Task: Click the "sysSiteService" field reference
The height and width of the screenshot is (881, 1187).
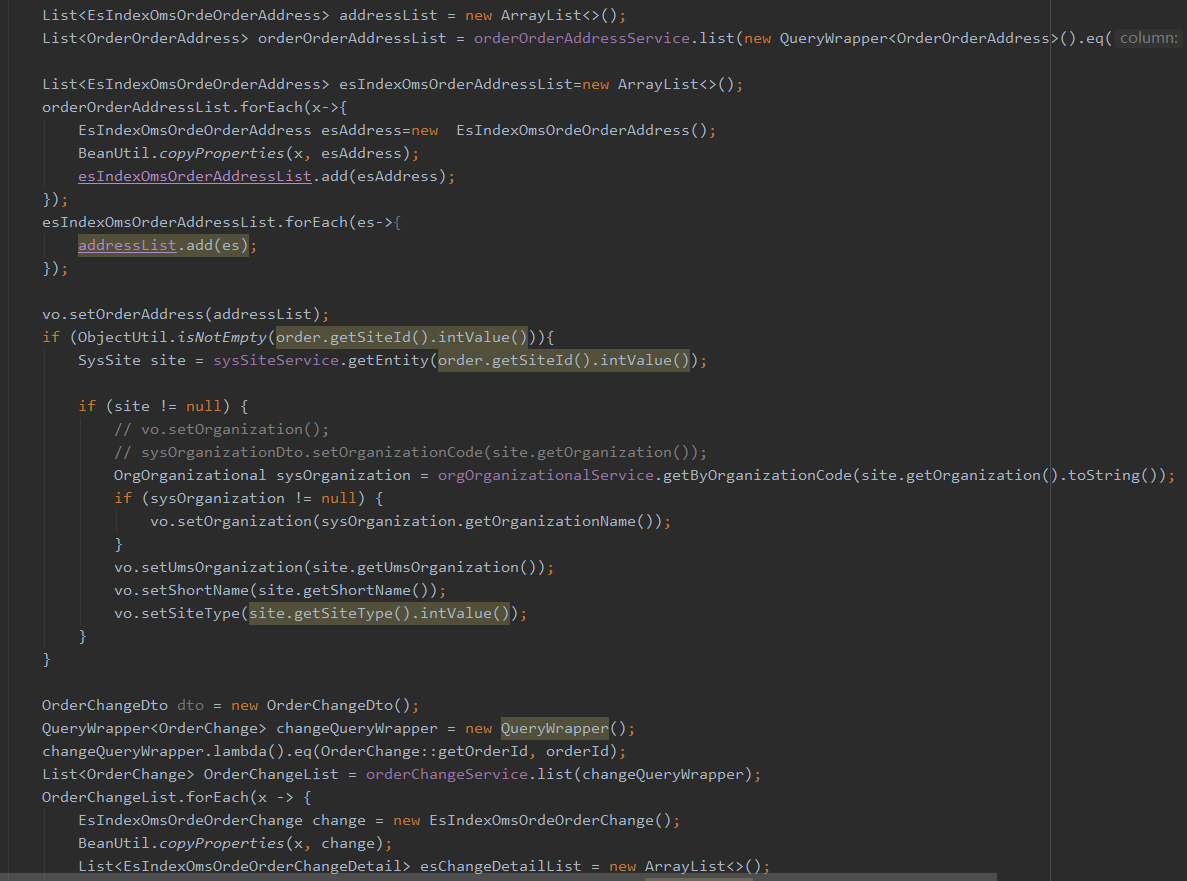Action: (x=276, y=360)
